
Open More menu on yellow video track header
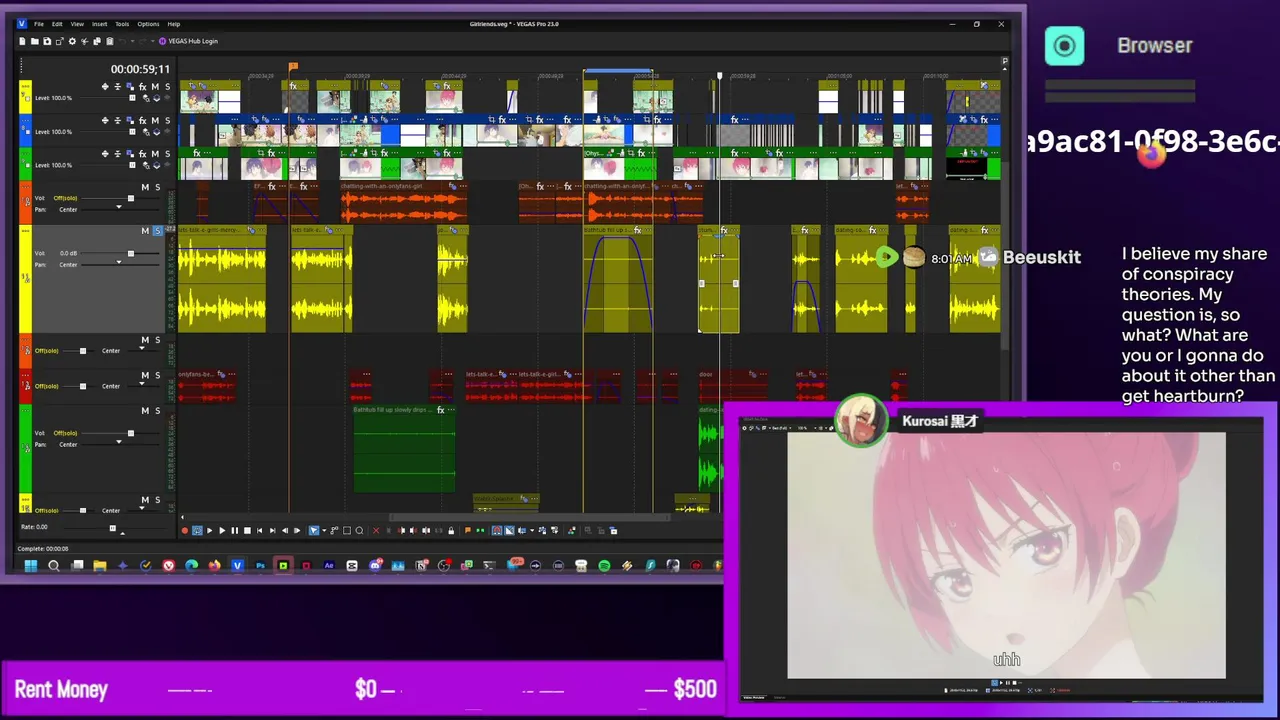(x=25, y=86)
